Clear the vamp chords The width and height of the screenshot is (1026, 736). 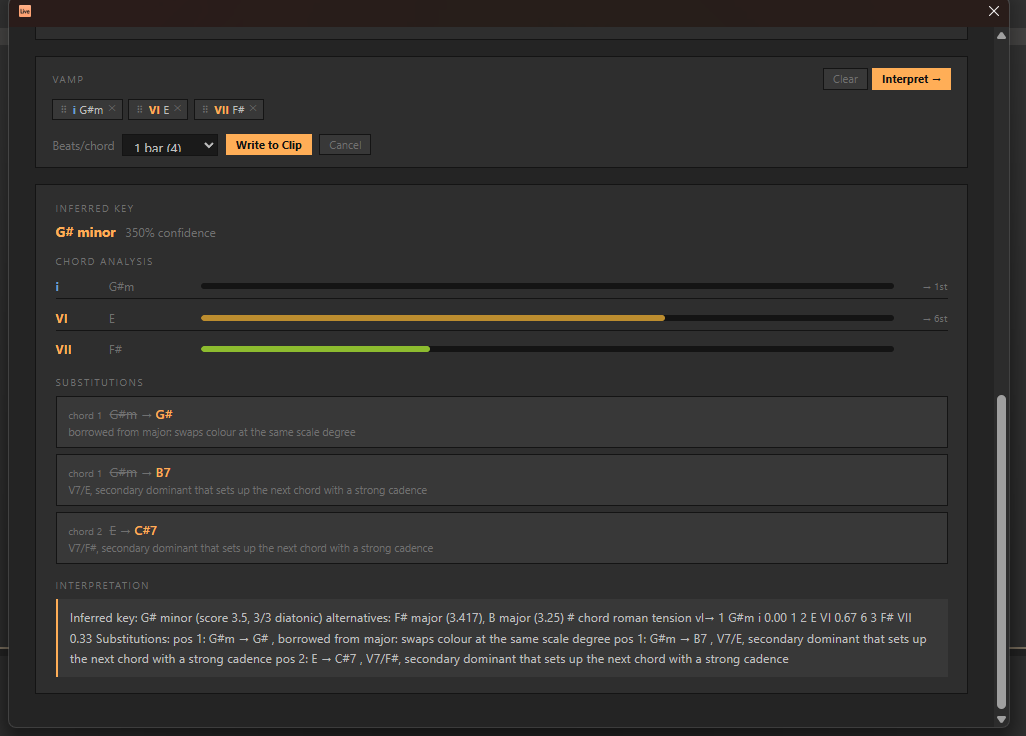(845, 79)
